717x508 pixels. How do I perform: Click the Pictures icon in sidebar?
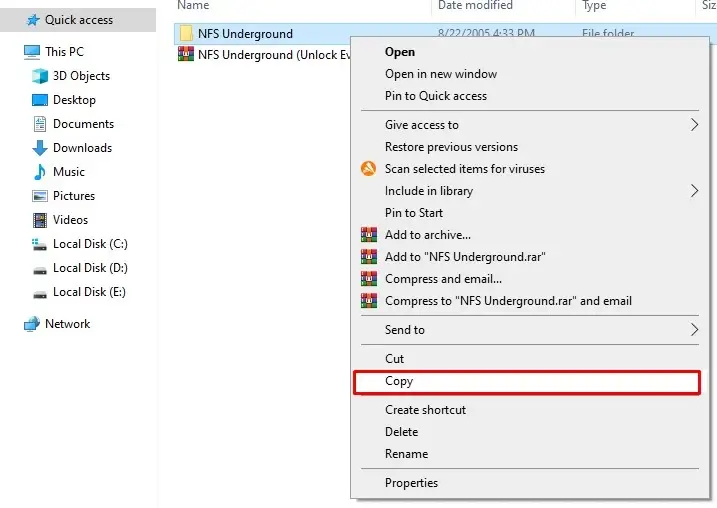pos(40,196)
